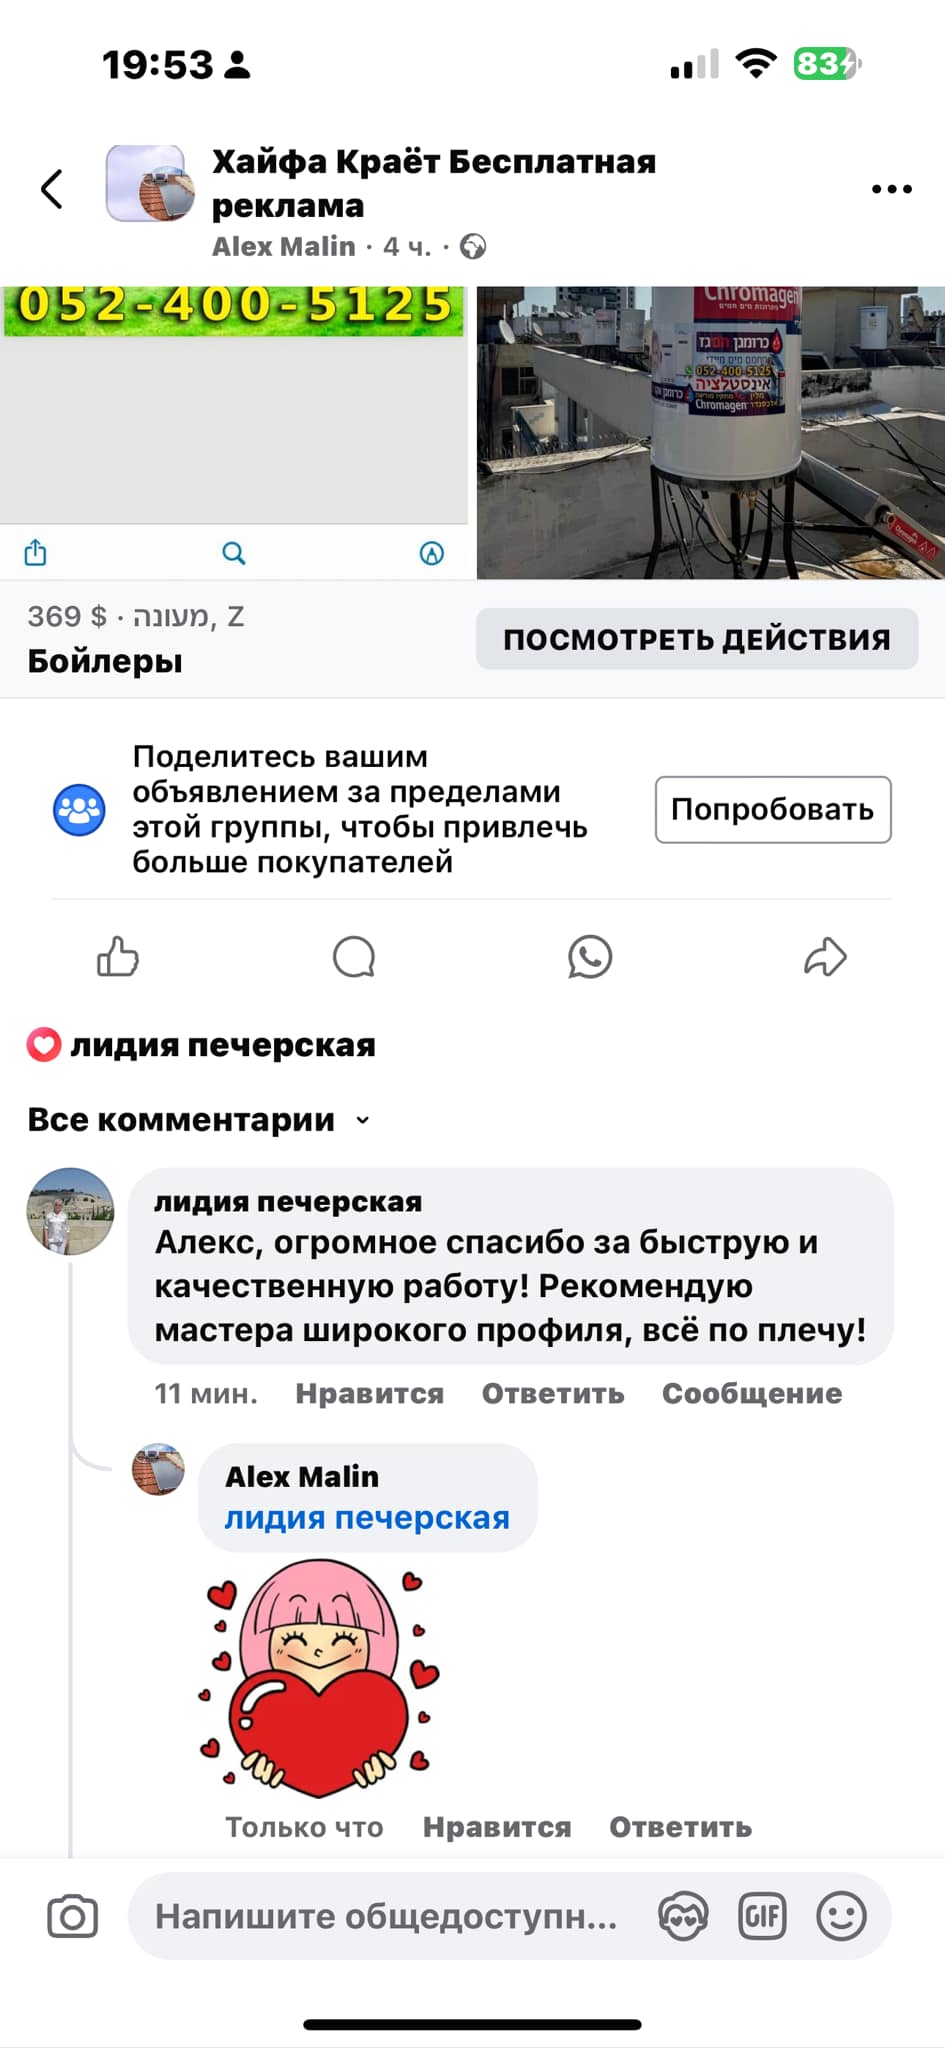Tap the back arrow in the header

pyautogui.click(x=52, y=188)
